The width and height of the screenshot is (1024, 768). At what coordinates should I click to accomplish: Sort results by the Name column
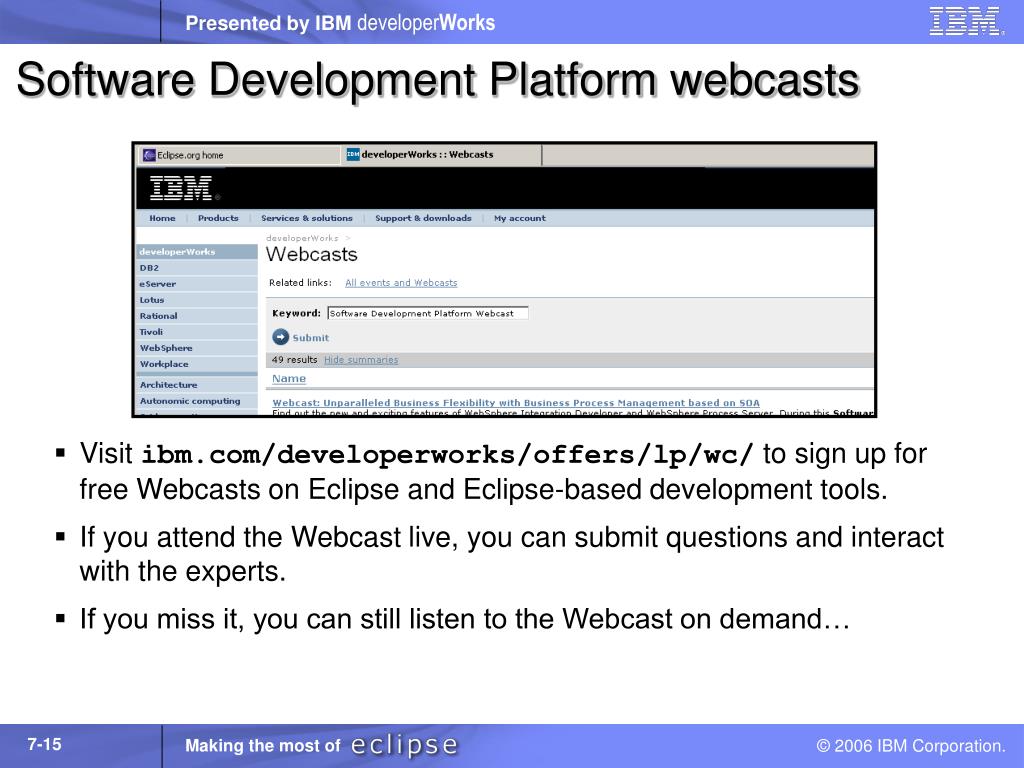click(289, 379)
